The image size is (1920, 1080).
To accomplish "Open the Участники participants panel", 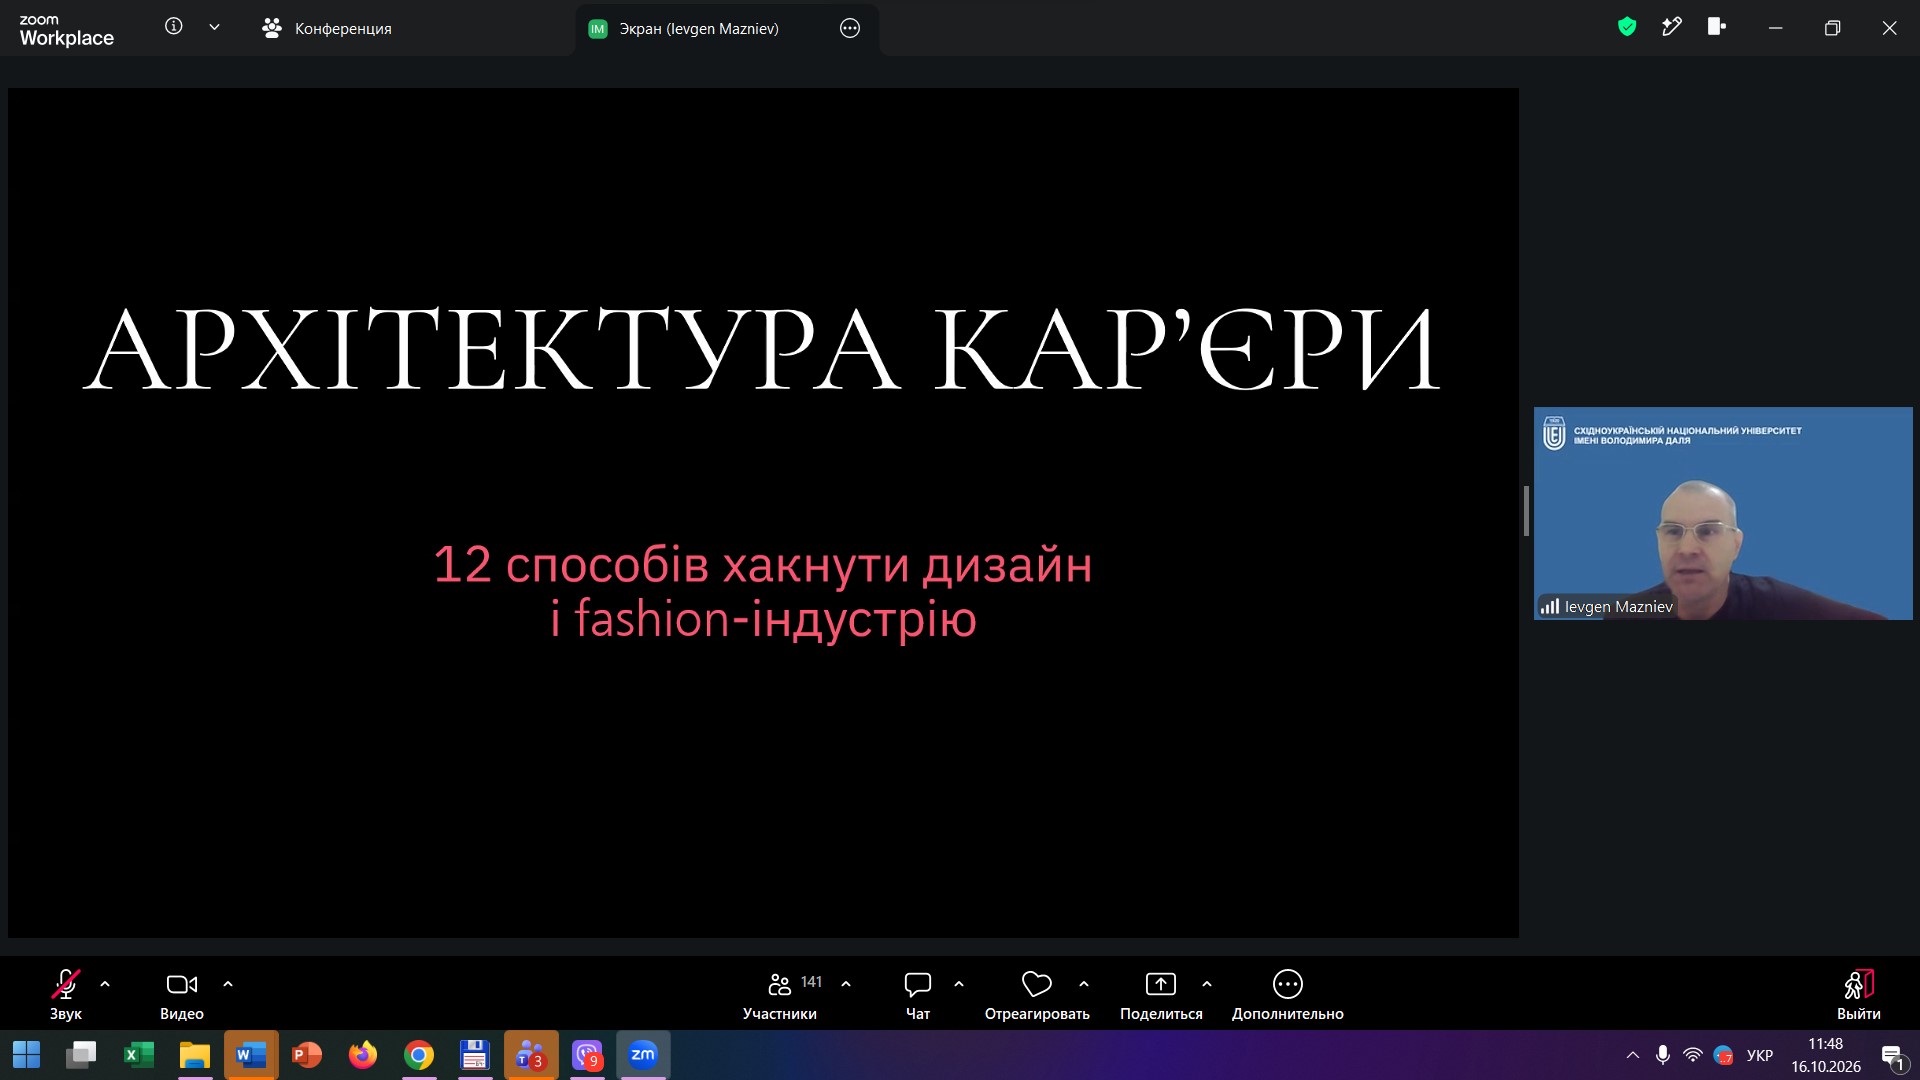I will pyautogui.click(x=780, y=994).
